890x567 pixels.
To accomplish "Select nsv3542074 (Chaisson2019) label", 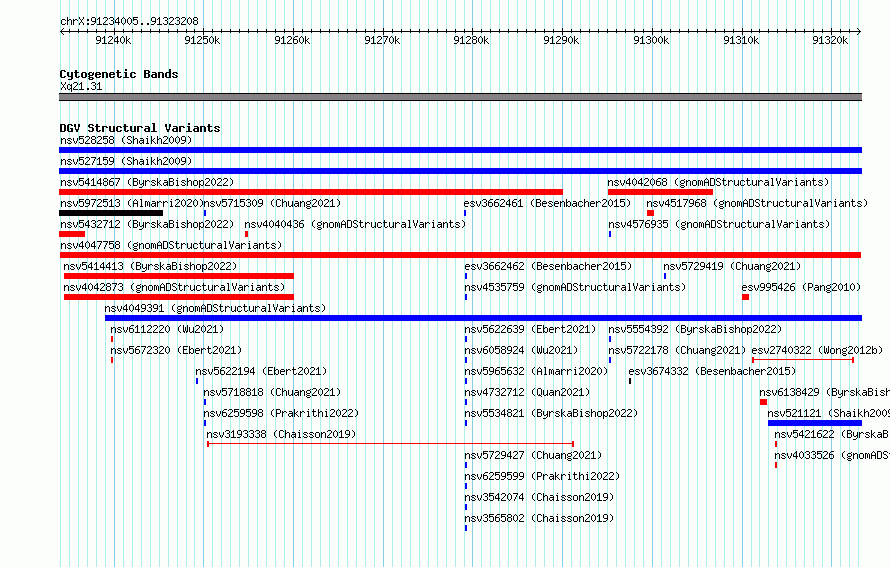I will pos(539,497).
